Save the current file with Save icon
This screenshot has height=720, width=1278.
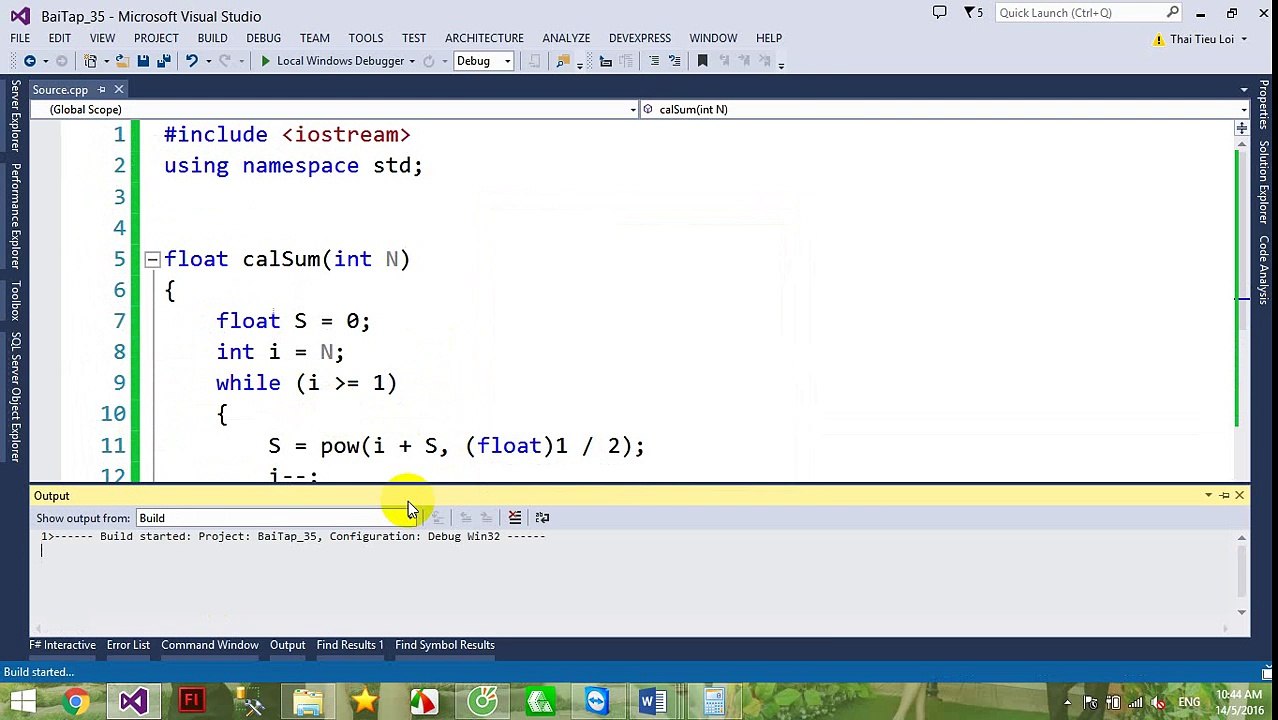tap(143, 61)
